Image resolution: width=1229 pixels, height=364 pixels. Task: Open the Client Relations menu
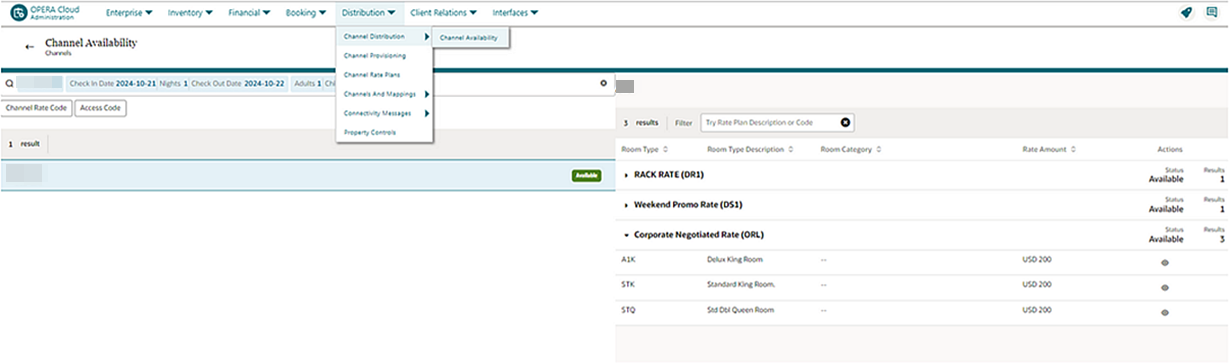tap(444, 13)
